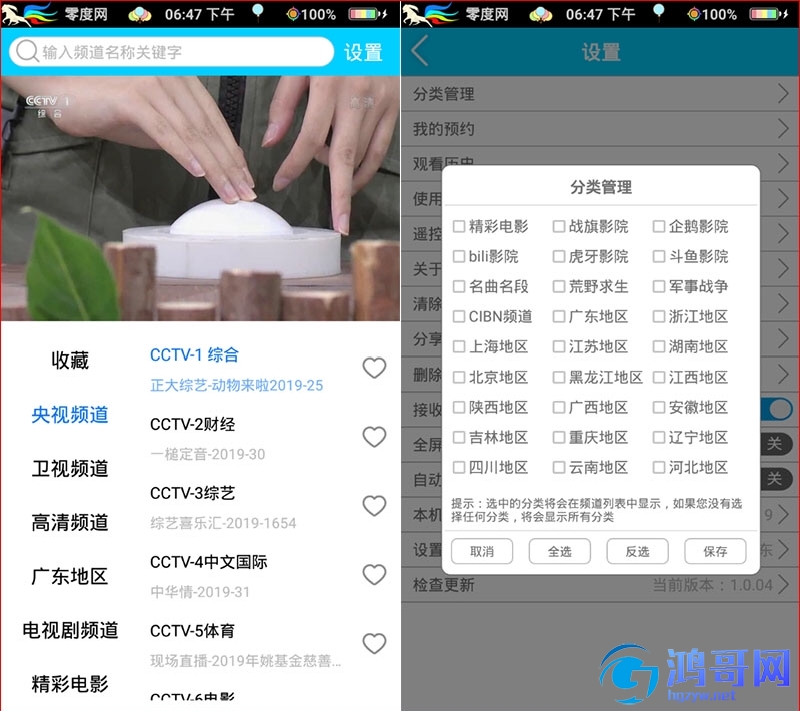Screen dimensions: 800x711
Task: Cancel the 分类管理 dialog with 取消
Action: pos(482,551)
